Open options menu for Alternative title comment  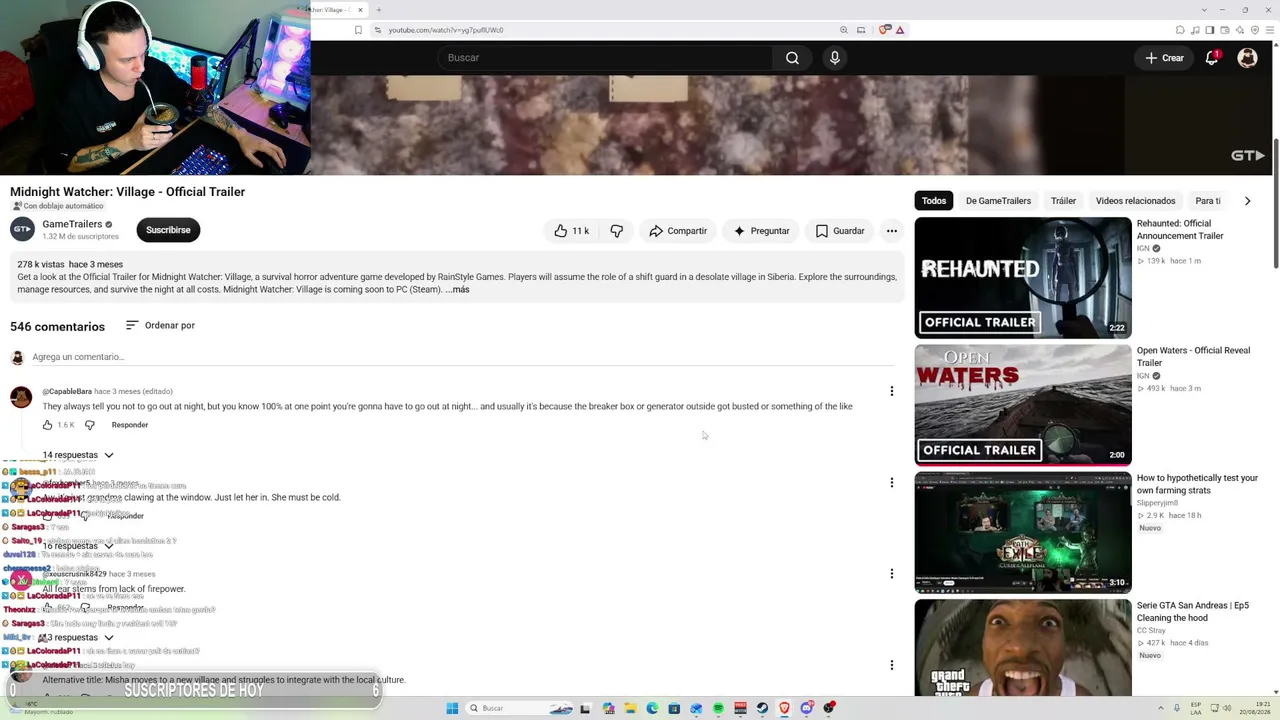pos(892,665)
